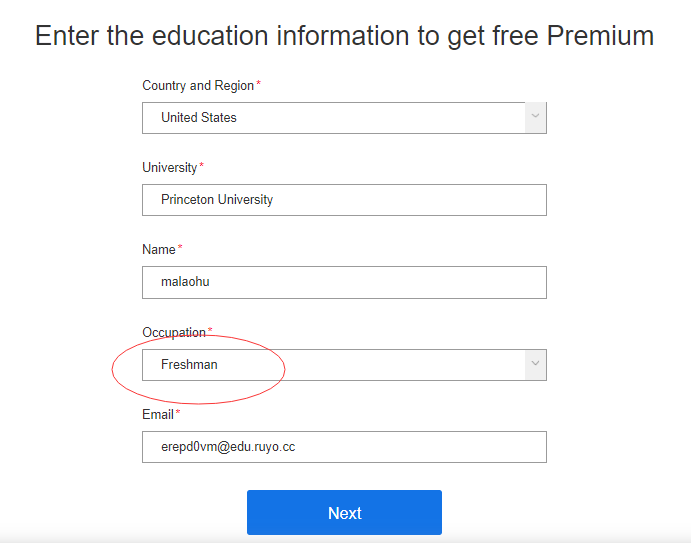Focus the University field with Princeton University

[344, 200]
